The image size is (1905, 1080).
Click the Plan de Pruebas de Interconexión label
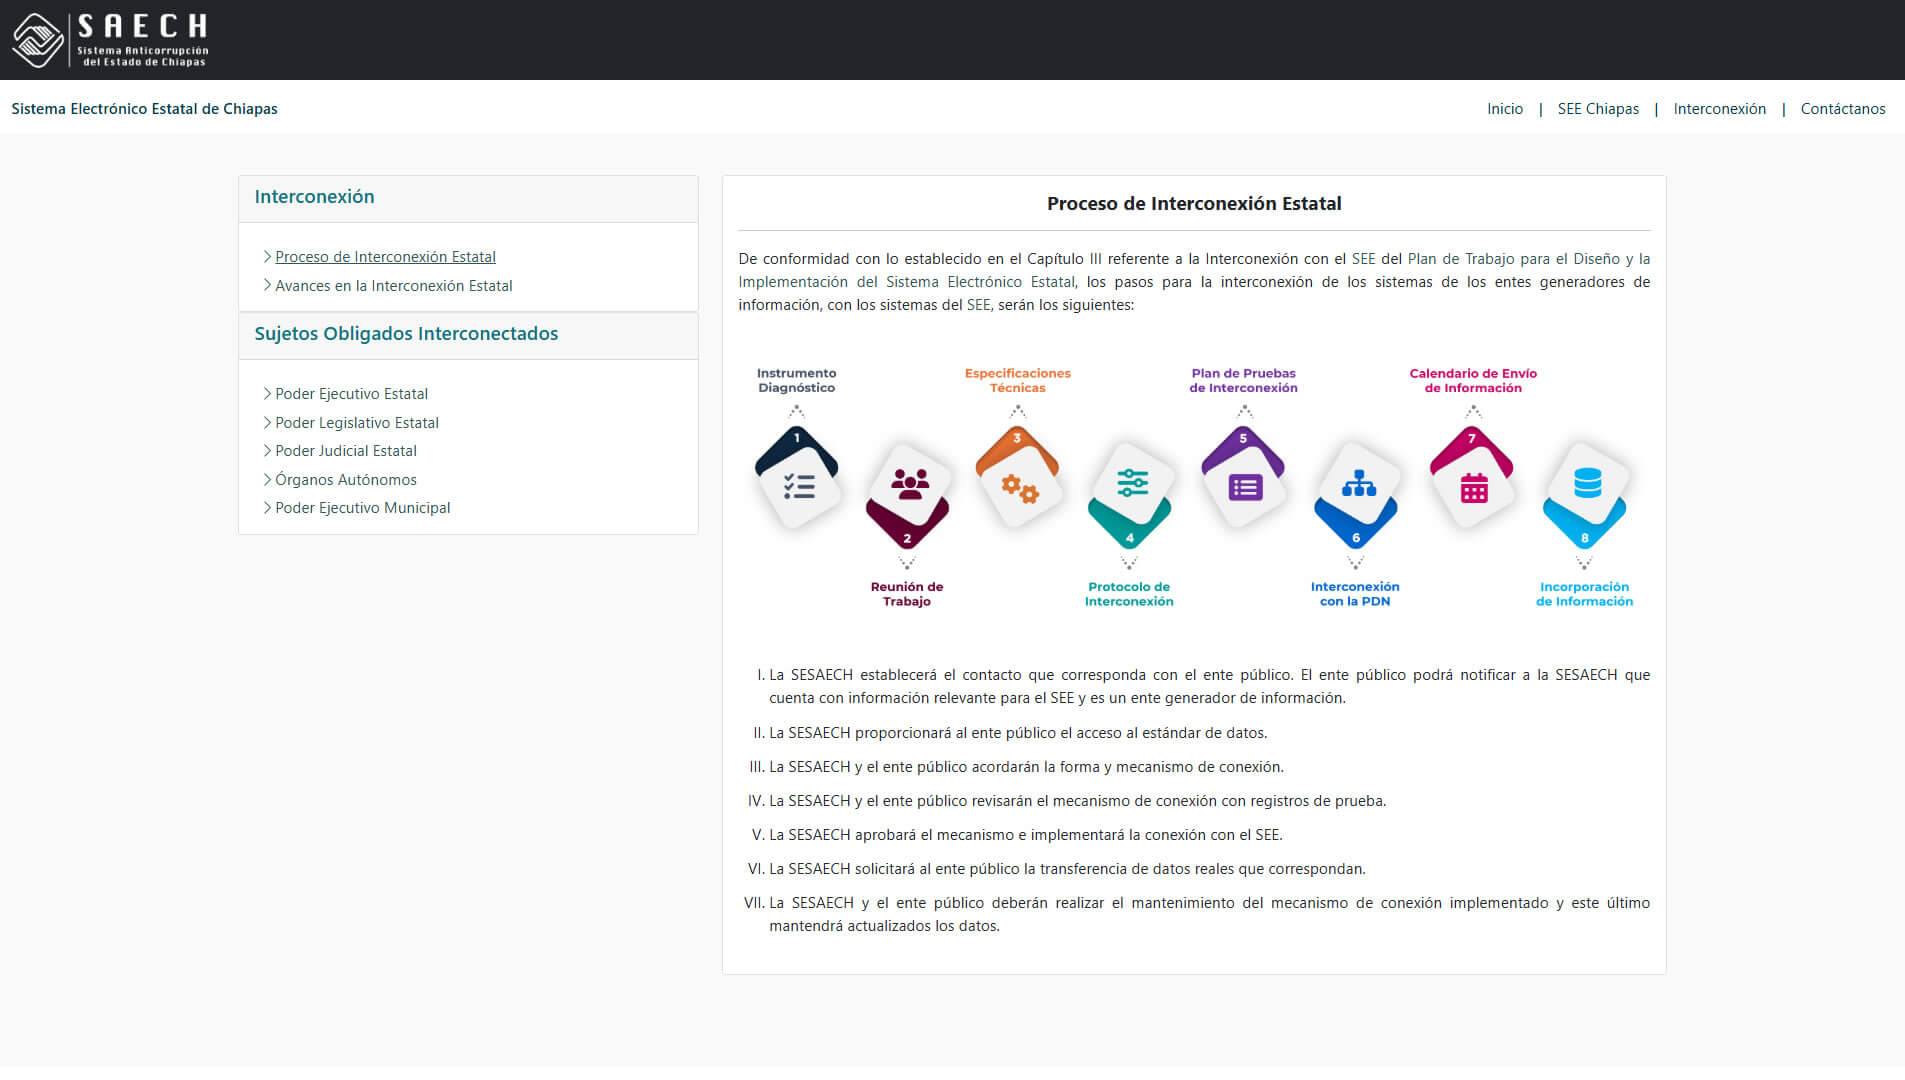click(x=1243, y=381)
